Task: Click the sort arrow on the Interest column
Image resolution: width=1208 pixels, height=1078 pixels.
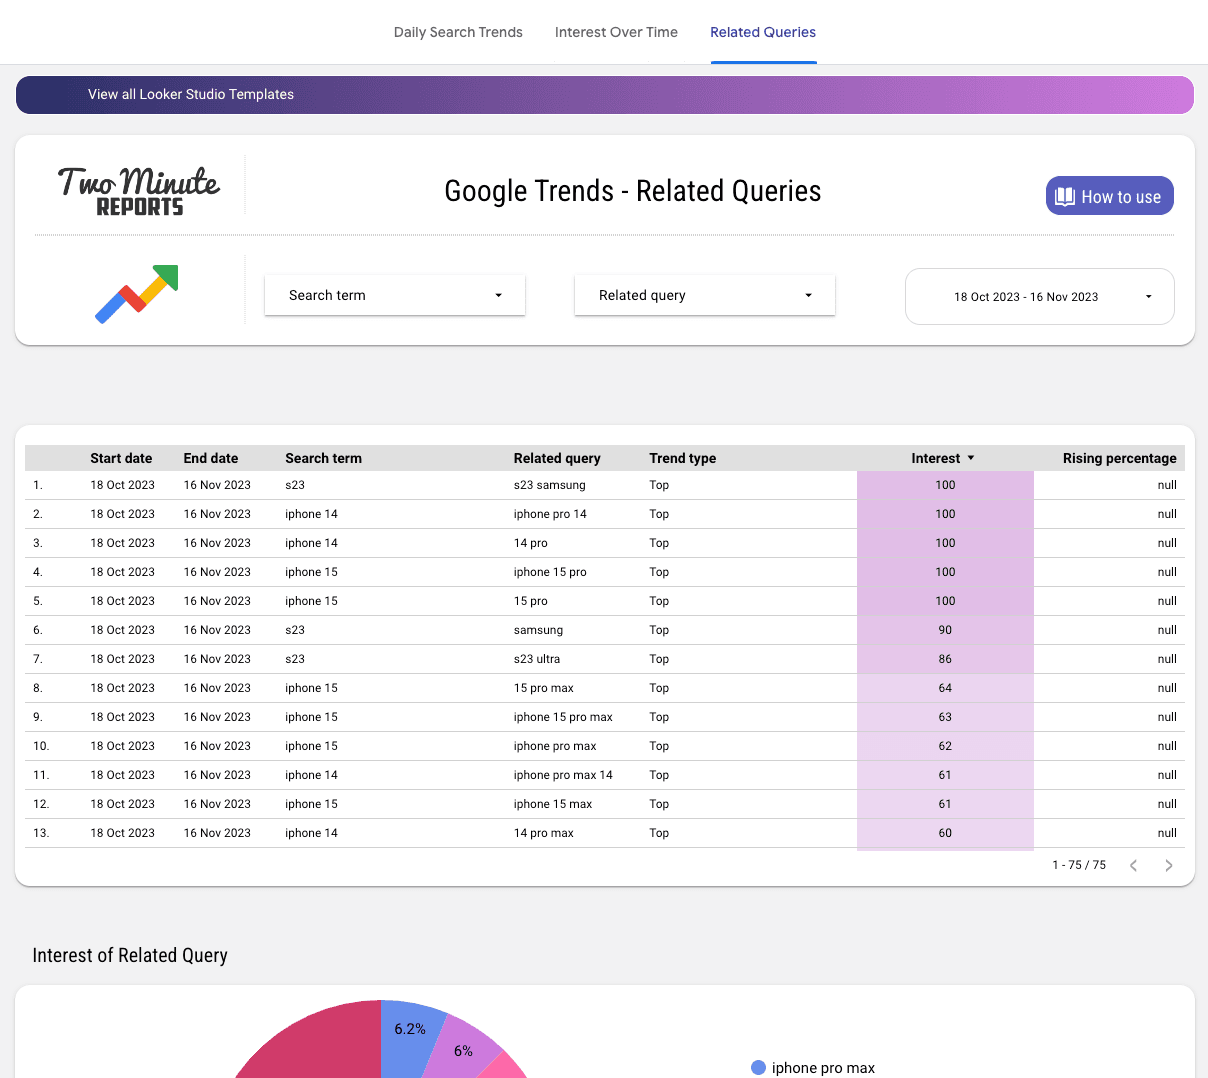Action: 971,458
